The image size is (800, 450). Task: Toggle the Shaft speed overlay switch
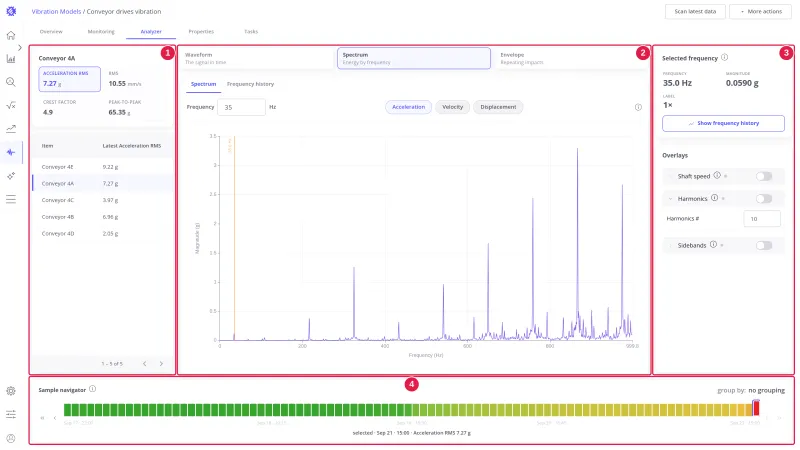(x=764, y=176)
